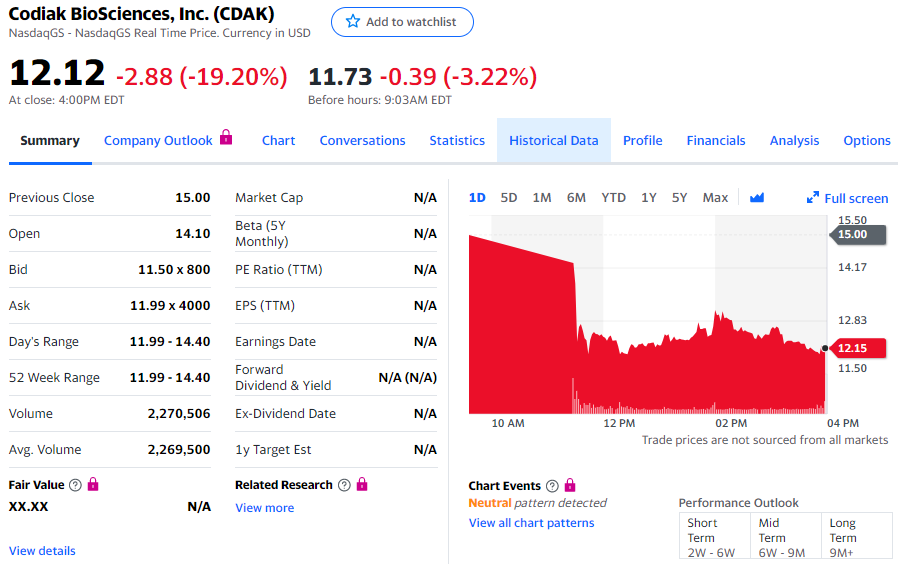This screenshot has height=564, width=898.
Task: Select the 5Y chart range
Action: coord(679,198)
